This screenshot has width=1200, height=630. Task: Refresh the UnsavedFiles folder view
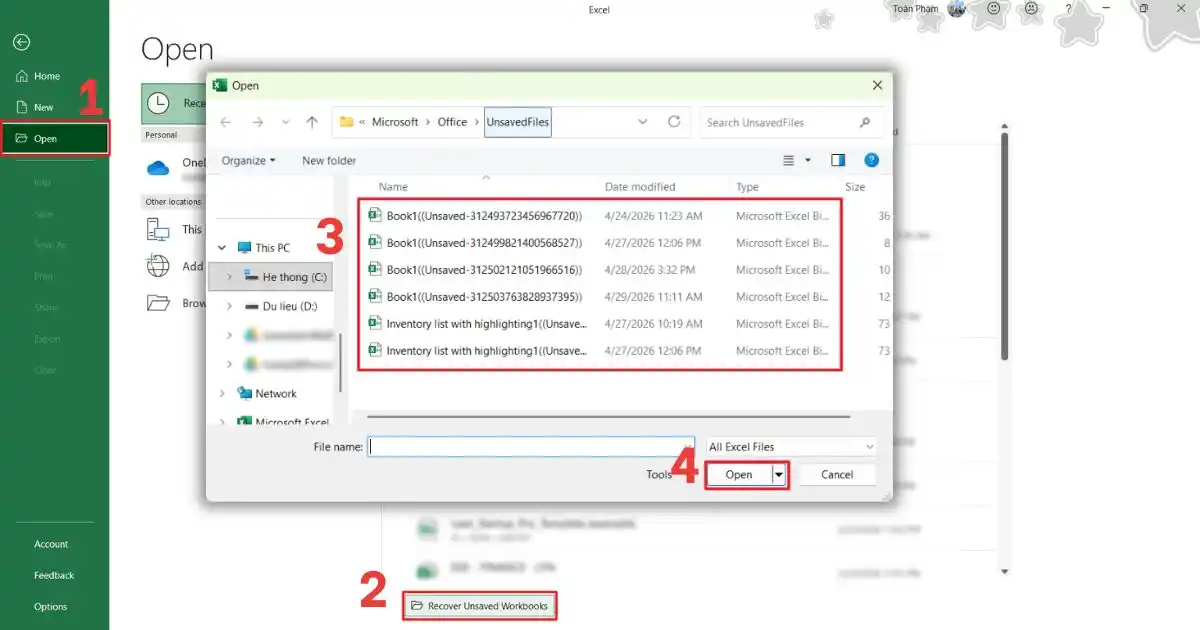674,122
